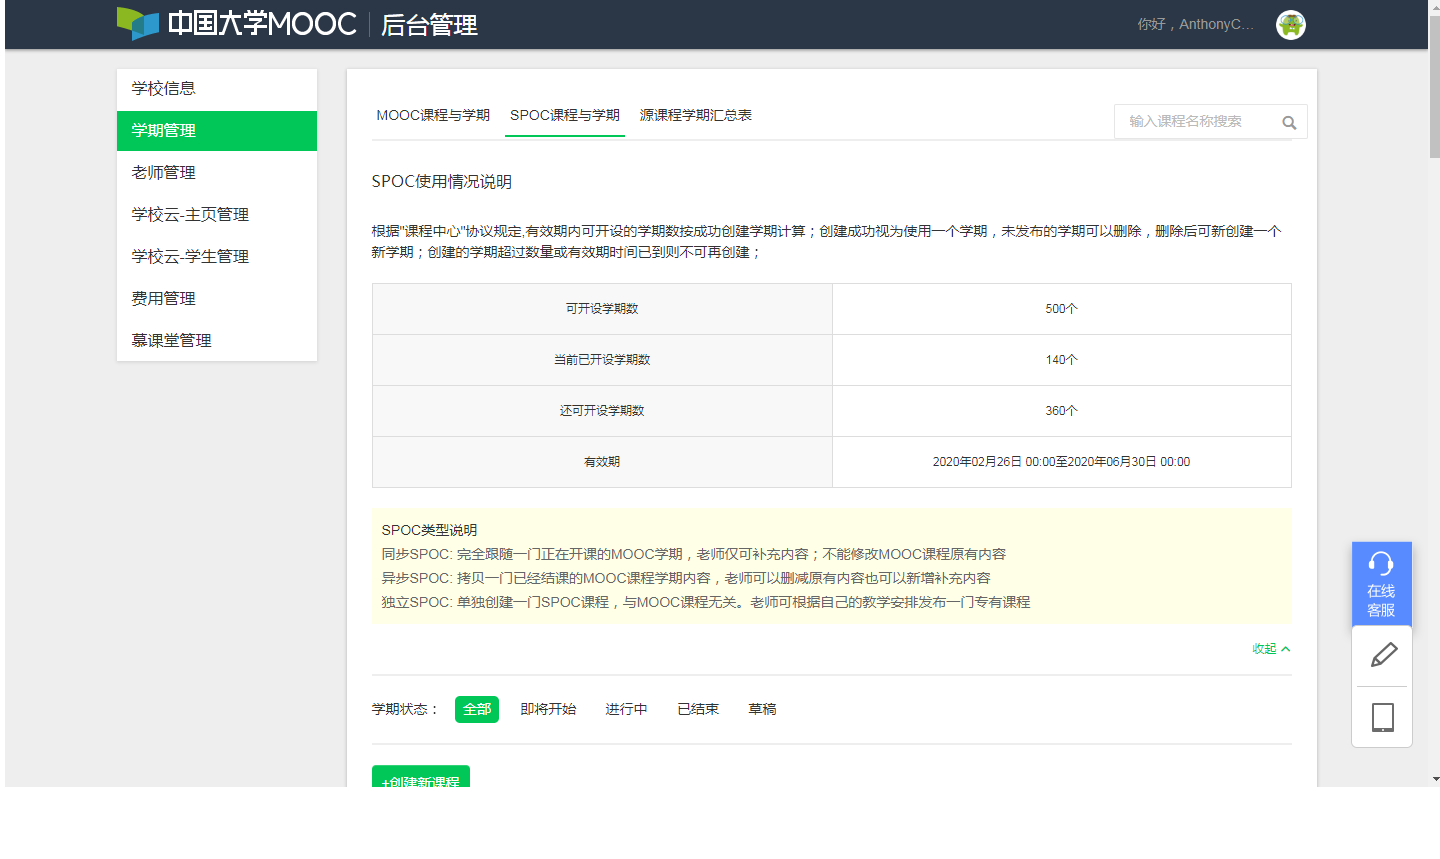Switch to MOOC课程与学期 tab
The height and width of the screenshot is (859, 1440).
(x=433, y=115)
